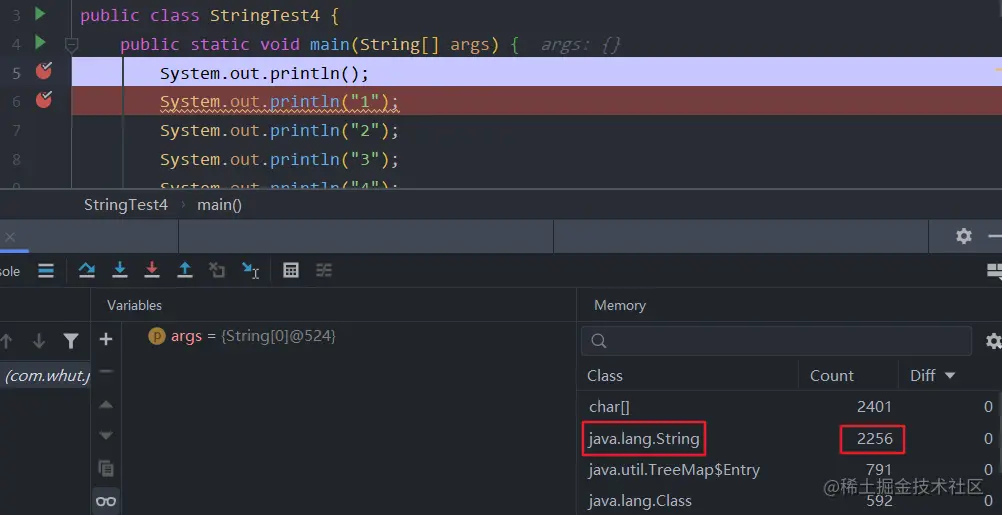Select the java.lang.String class row

(x=791, y=438)
